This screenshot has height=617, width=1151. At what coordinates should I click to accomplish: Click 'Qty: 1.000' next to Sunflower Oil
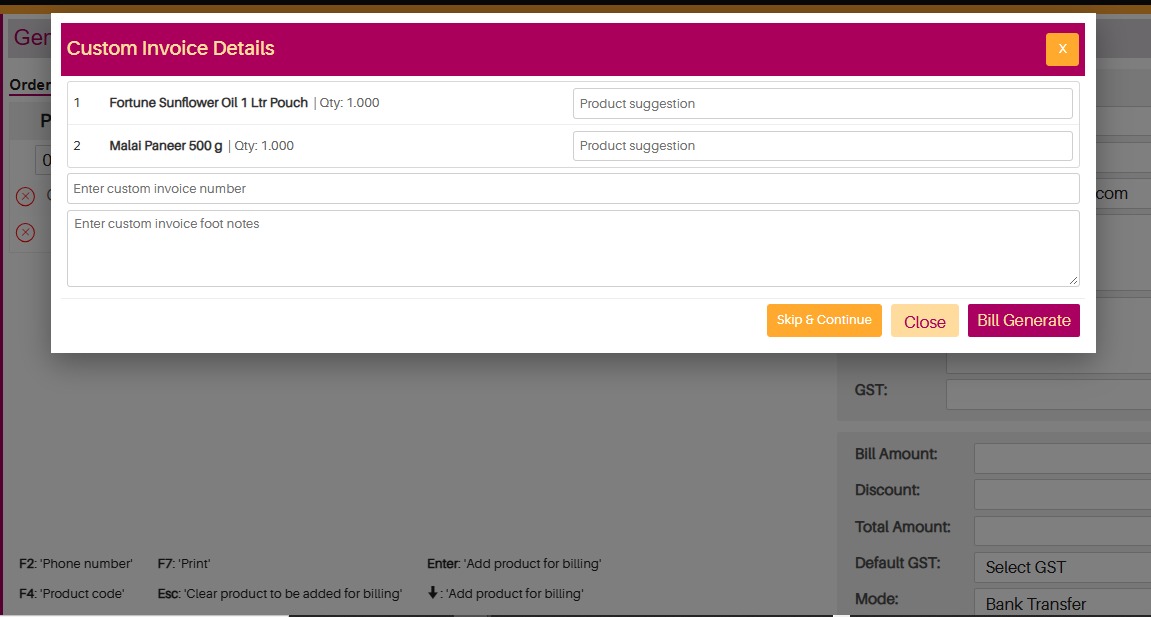pos(349,103)
